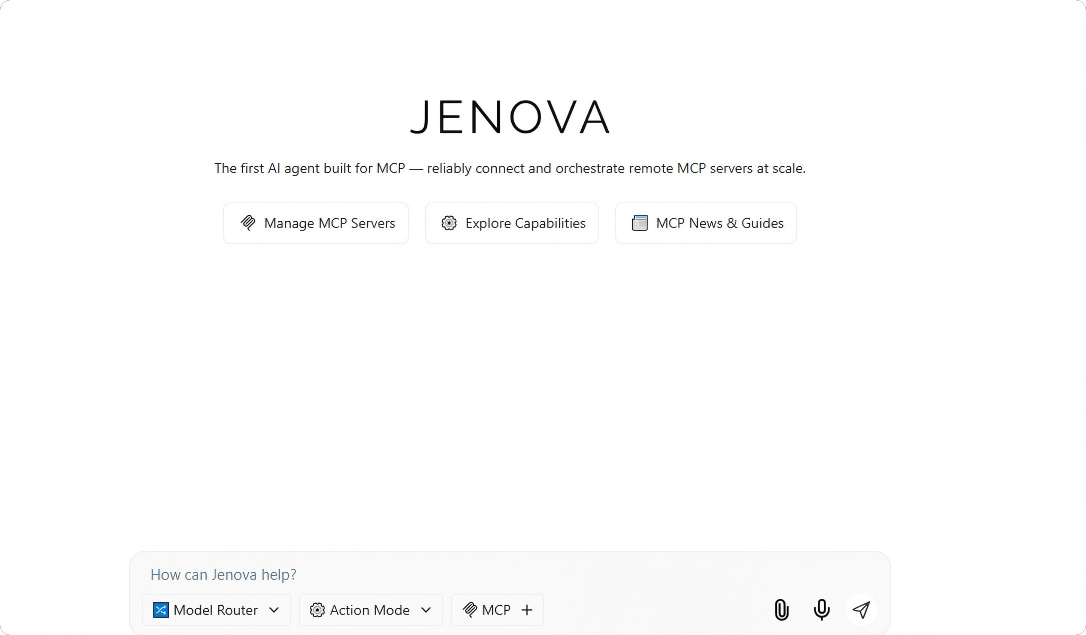The image size is (1086, 635).
Task: Click the MCP logo icon in the input bar
Action: pyautogui.click(x=469, y=610)
